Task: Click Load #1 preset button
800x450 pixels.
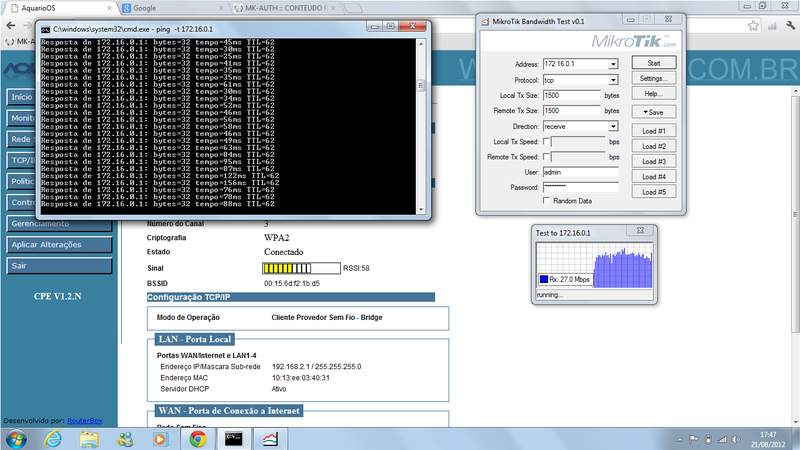Action: [654, 131]
